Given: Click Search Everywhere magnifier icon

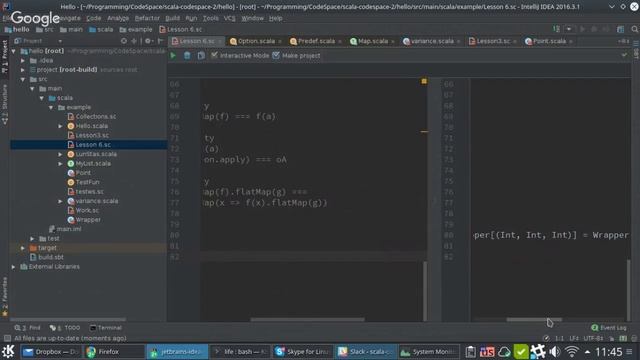Looking at the screenshot, I should [634, 29].
